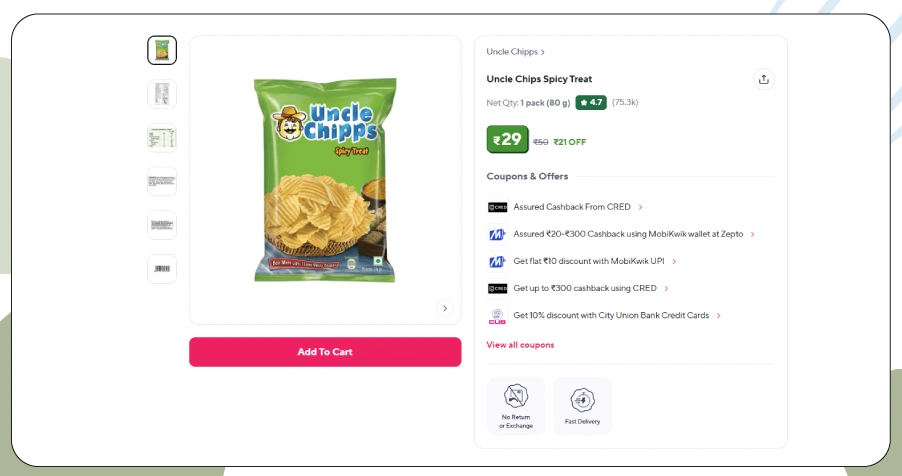Viewport: 902px width, 476px height.
Task: Select the second thumbnail showing pack back
Action: click(162, 94)
